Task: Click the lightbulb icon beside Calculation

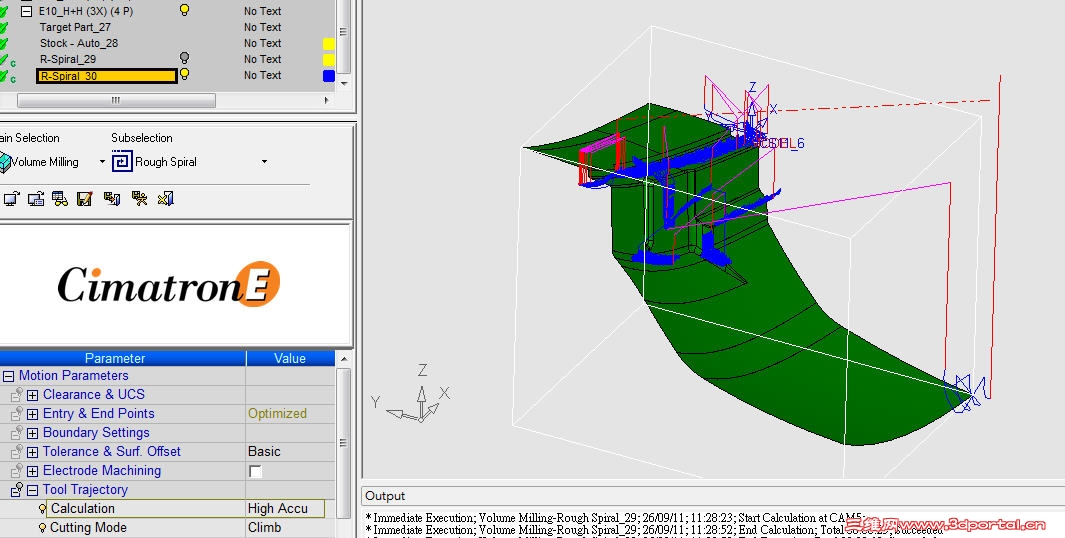Action: pos(43,508)
